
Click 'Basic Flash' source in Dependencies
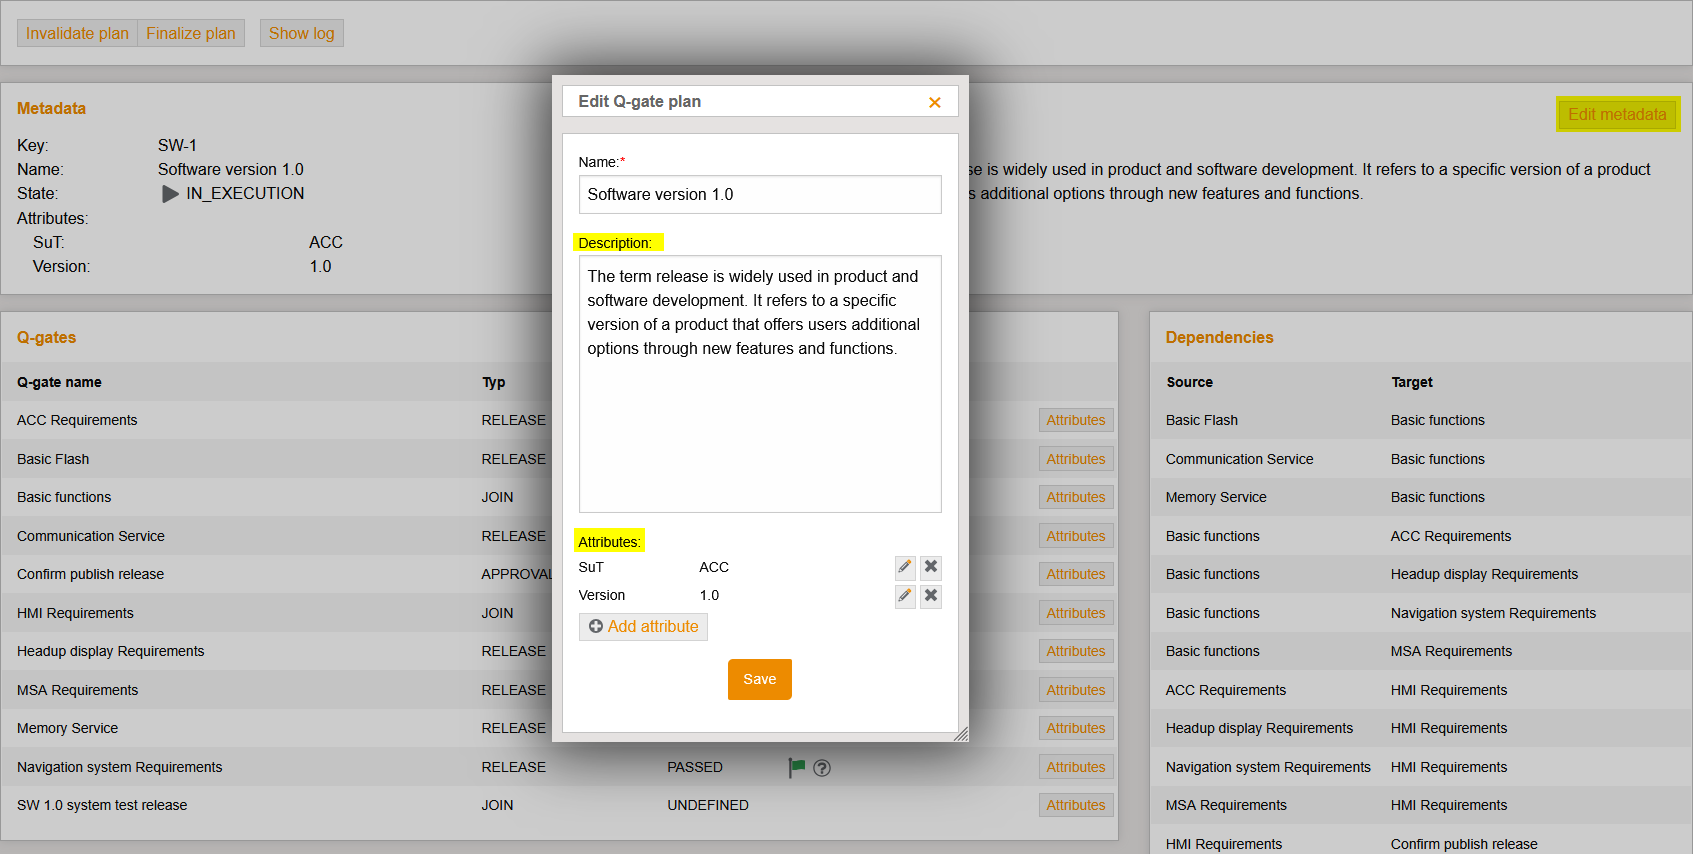pos(1202,420)
